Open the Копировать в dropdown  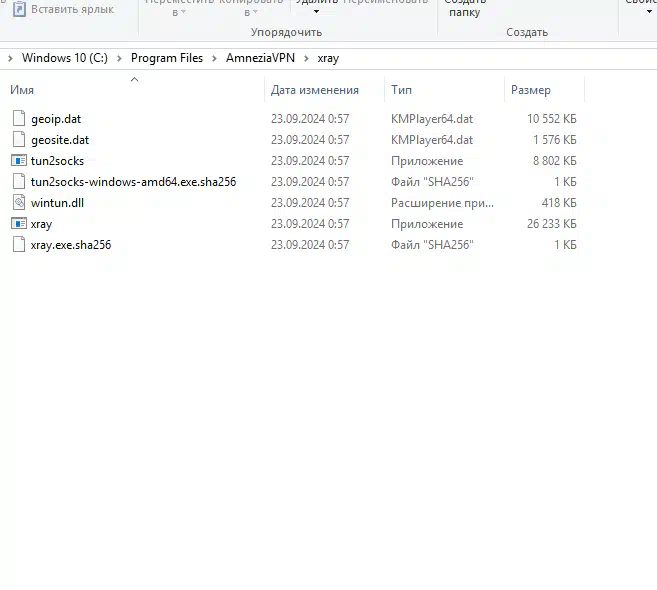[251, 13]
